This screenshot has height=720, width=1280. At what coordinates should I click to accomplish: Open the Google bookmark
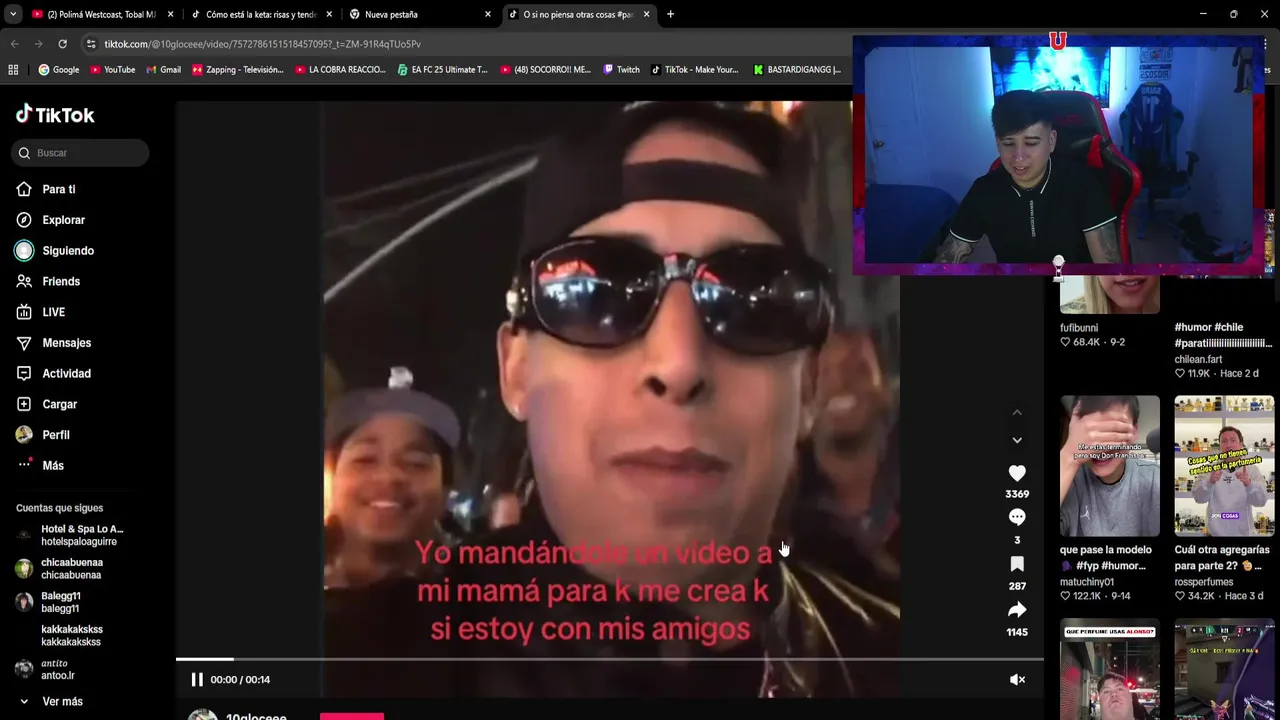58,70
